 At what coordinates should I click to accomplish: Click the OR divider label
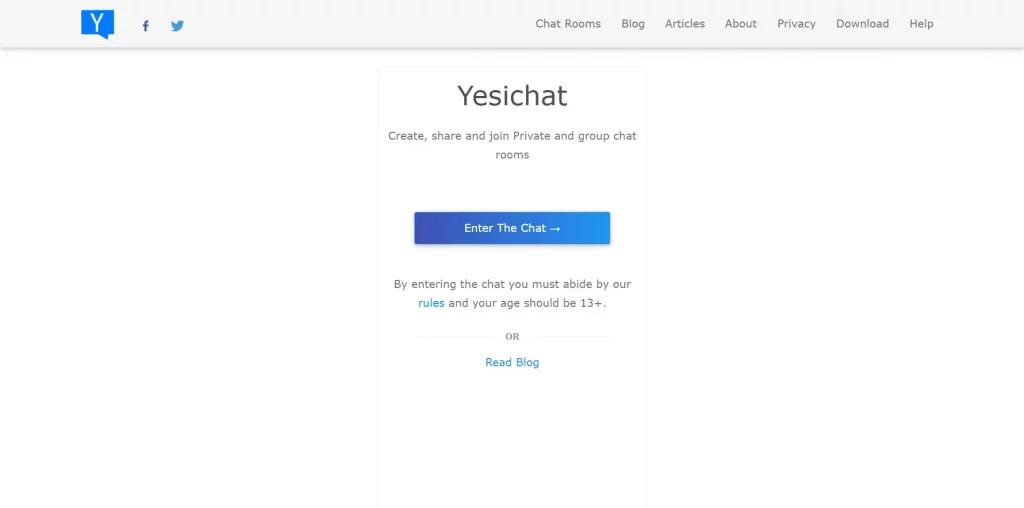[512, 336]
